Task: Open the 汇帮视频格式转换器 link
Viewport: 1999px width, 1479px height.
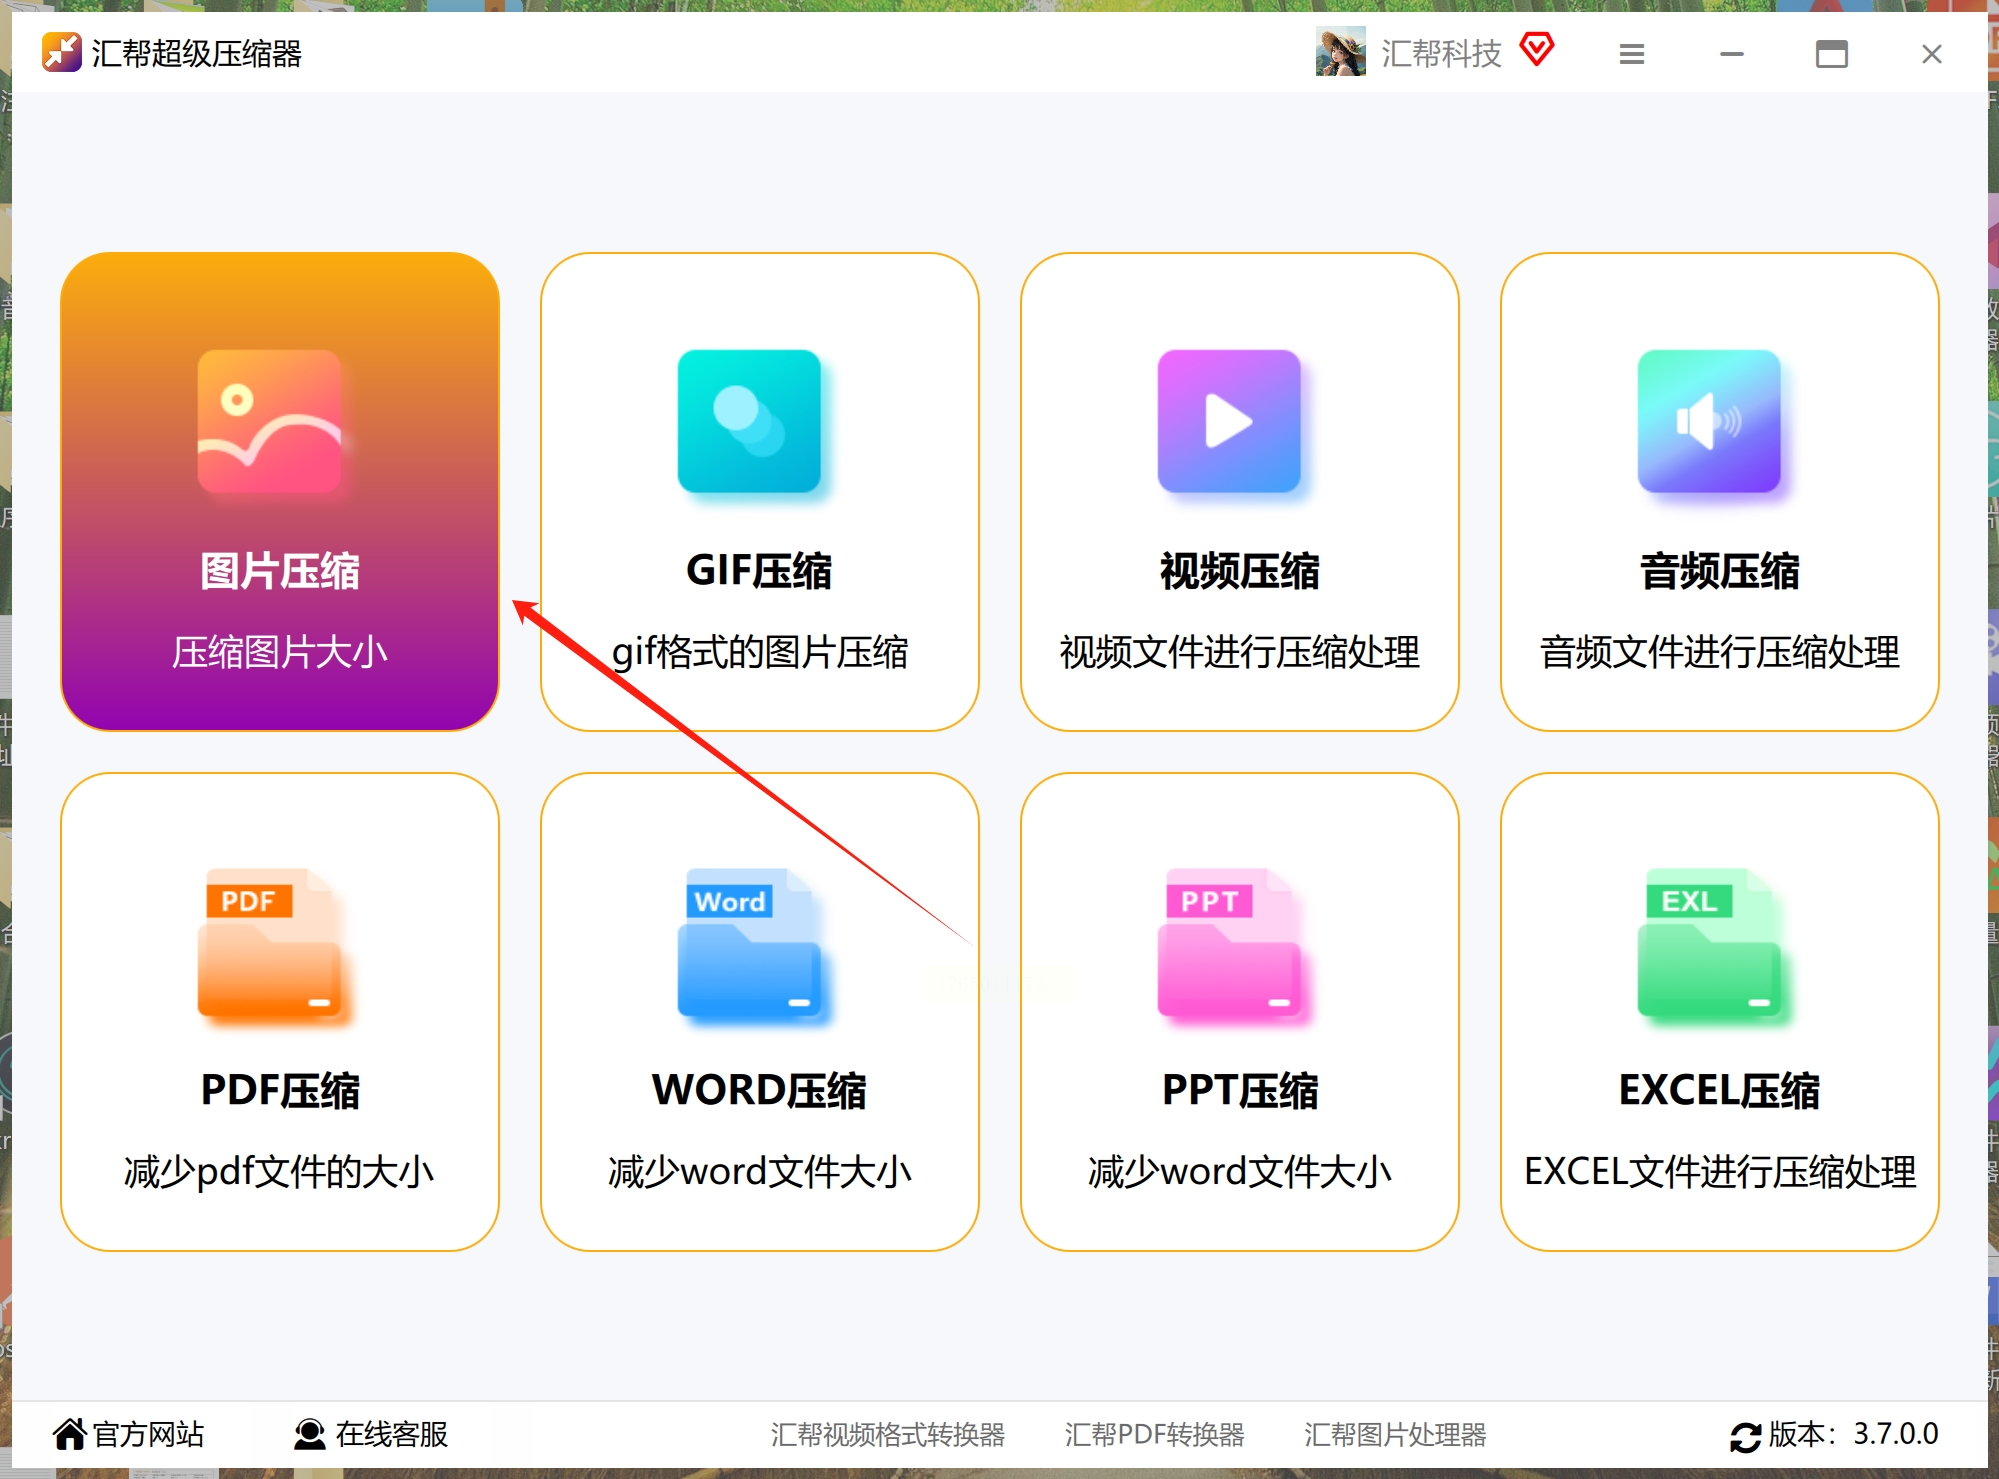Action: click(x=887, y=1434)
